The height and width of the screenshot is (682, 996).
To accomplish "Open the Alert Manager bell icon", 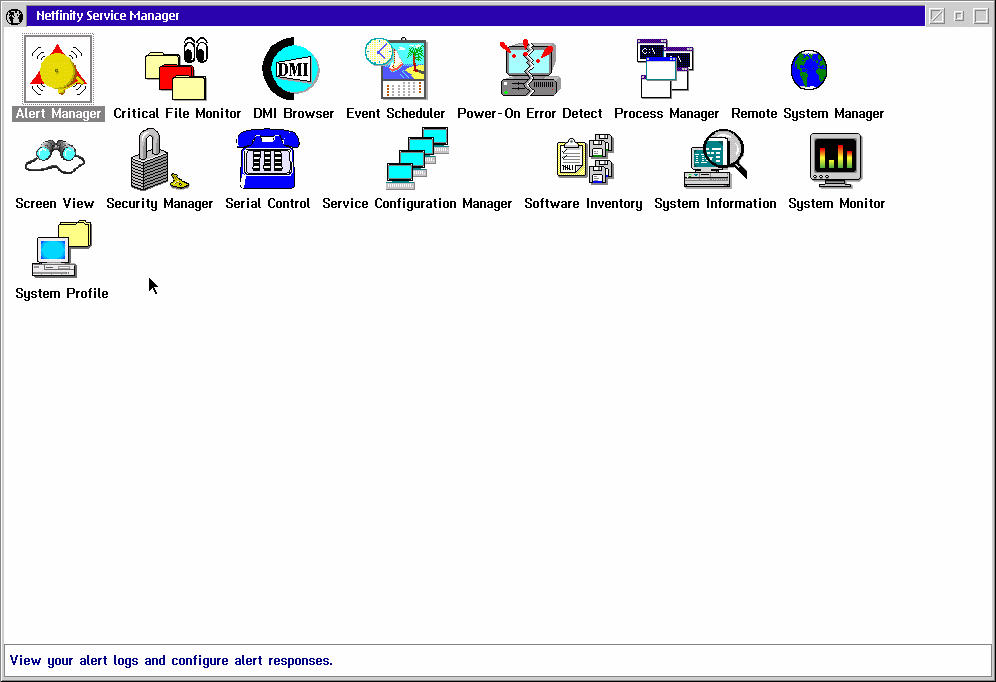I will click(x=58, y=69).
